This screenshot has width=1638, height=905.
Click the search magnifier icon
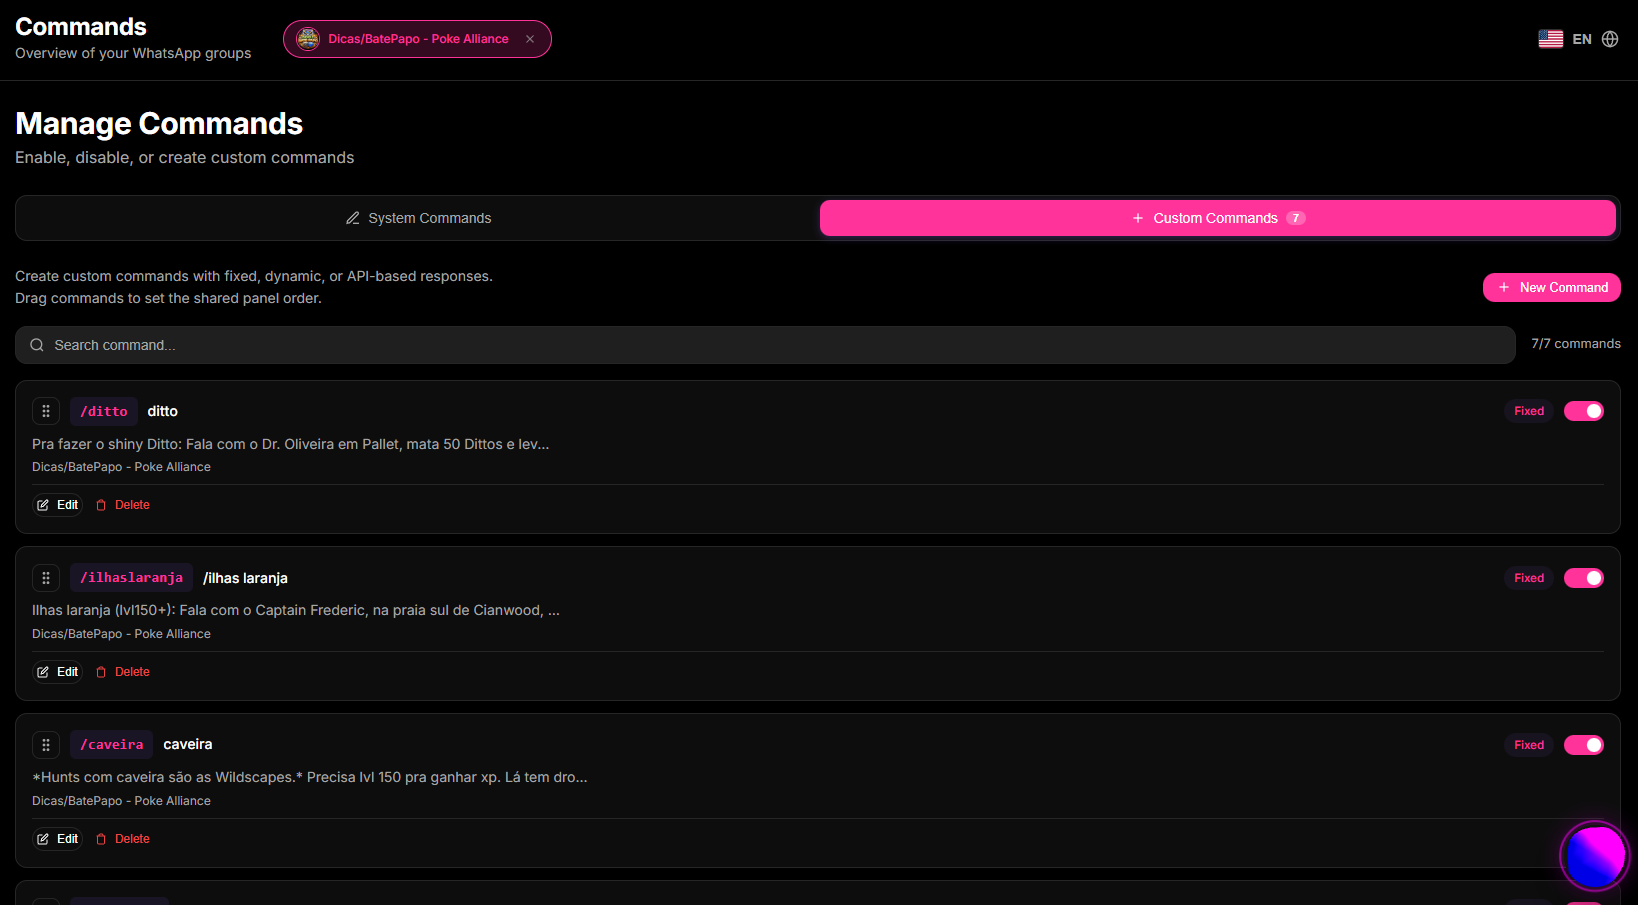pos(37,345)
